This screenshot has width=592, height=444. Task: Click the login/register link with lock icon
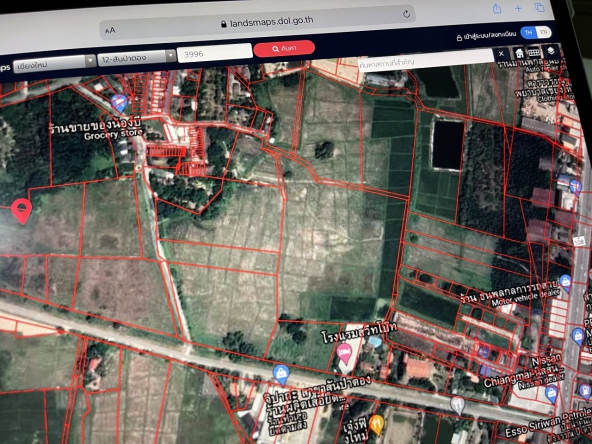tap(486, 35)
